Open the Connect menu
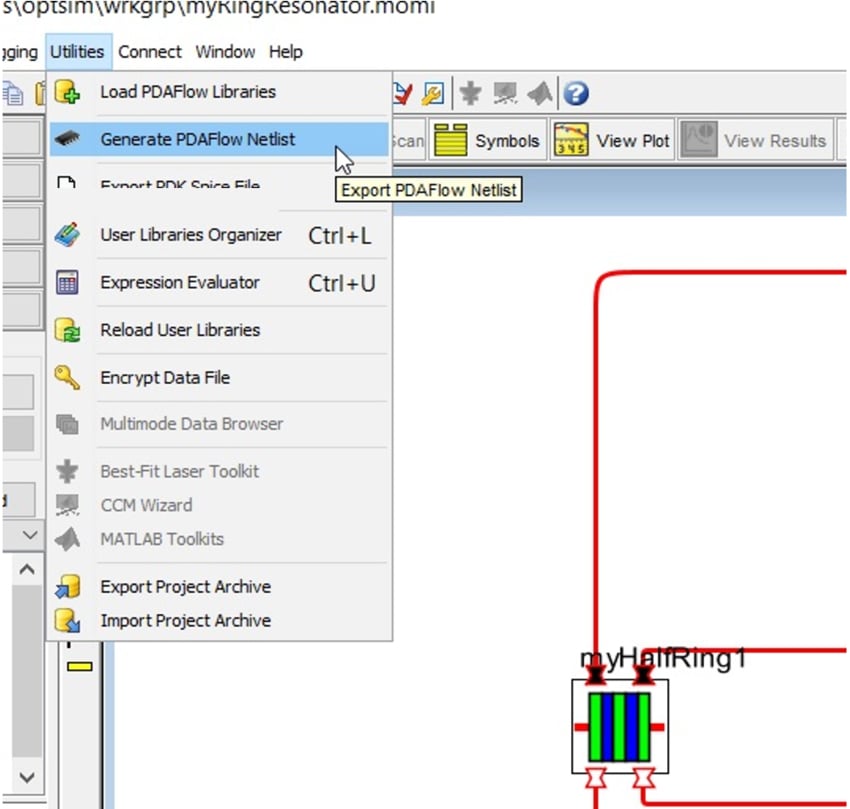The image size is (850, 809). coord(149,51)
